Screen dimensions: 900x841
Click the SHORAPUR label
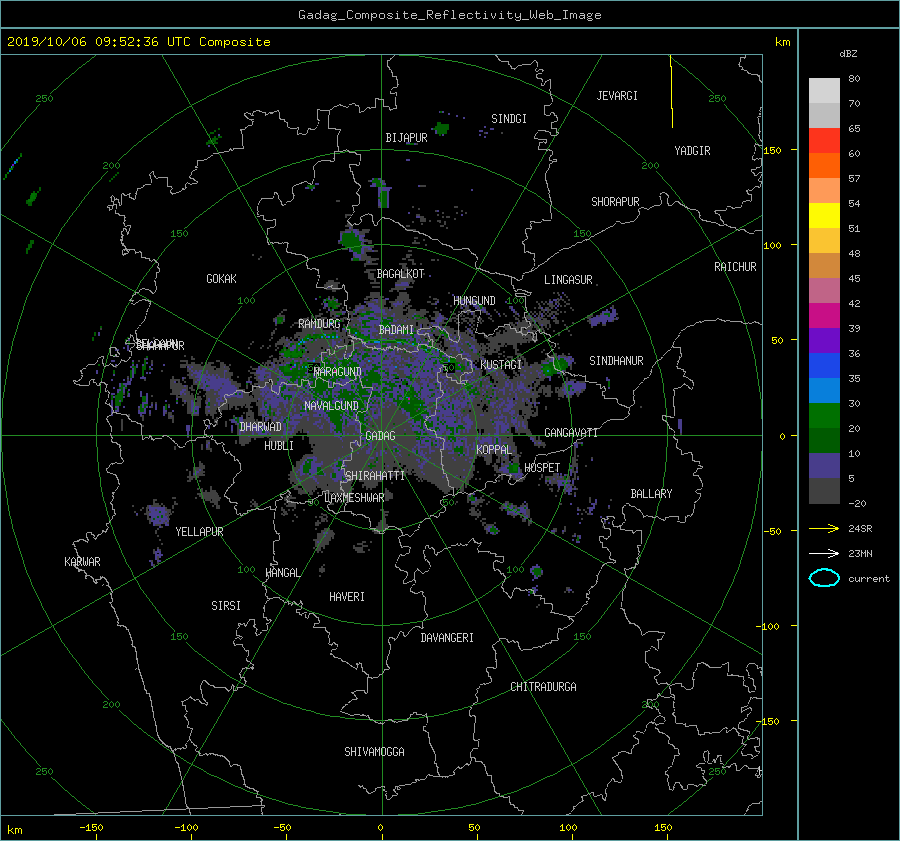[615, 202]
